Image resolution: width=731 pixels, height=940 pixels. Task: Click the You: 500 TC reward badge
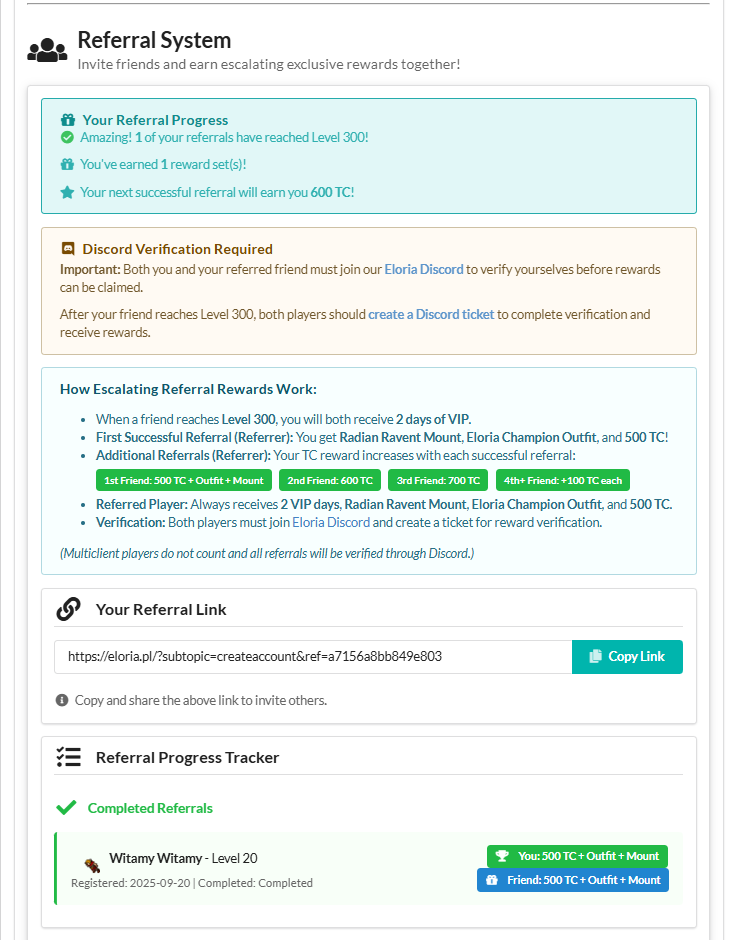(577, 856)
